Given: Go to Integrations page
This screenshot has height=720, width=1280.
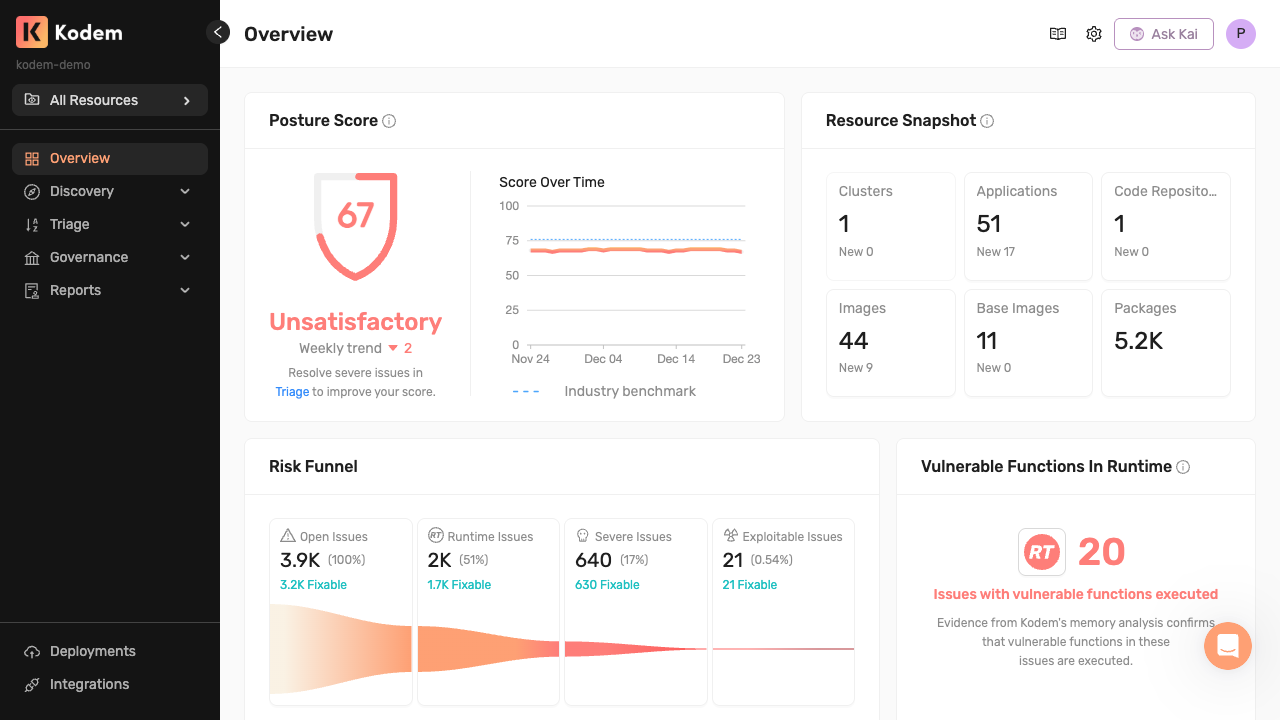Looking at the screenshot, I should tap(89, 684).
